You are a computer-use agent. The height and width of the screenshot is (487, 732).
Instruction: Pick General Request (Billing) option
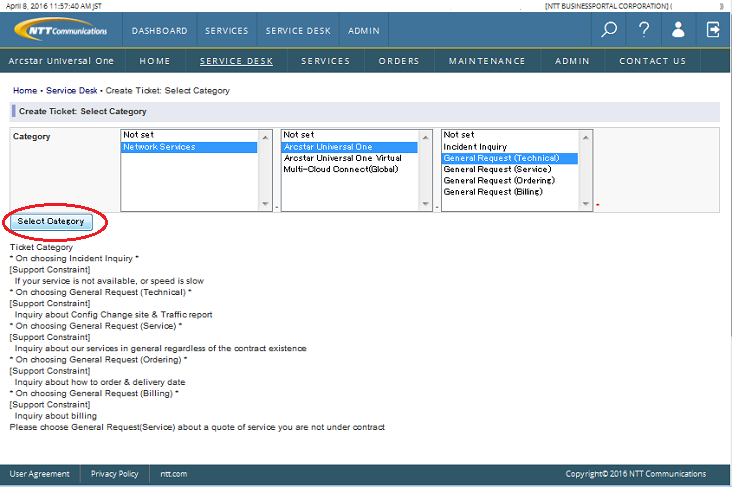pos(493,191)
